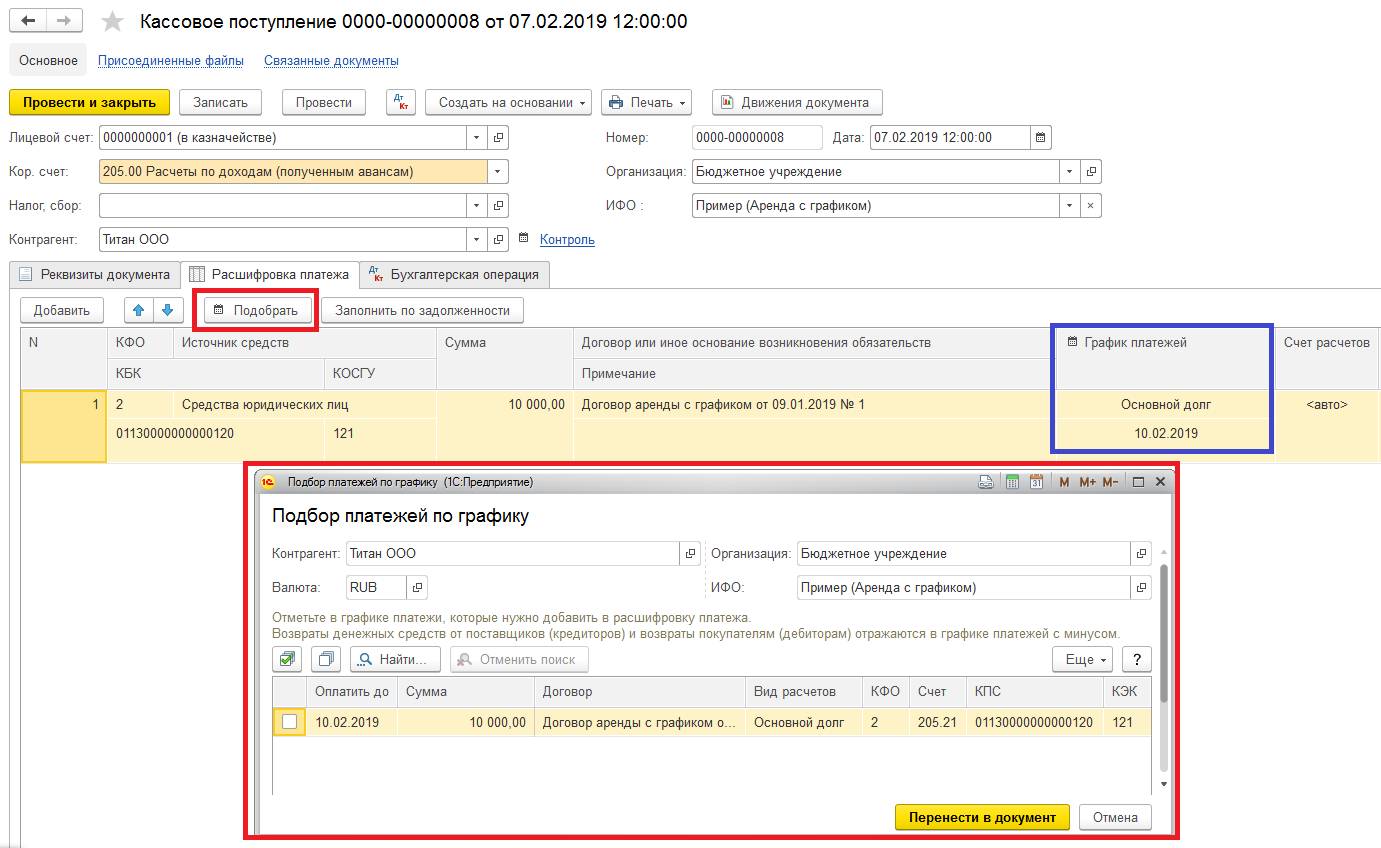The image size is (1381, 848).
Task: Move the payment row up with the blue arrow
Action: tap(138, 310)
